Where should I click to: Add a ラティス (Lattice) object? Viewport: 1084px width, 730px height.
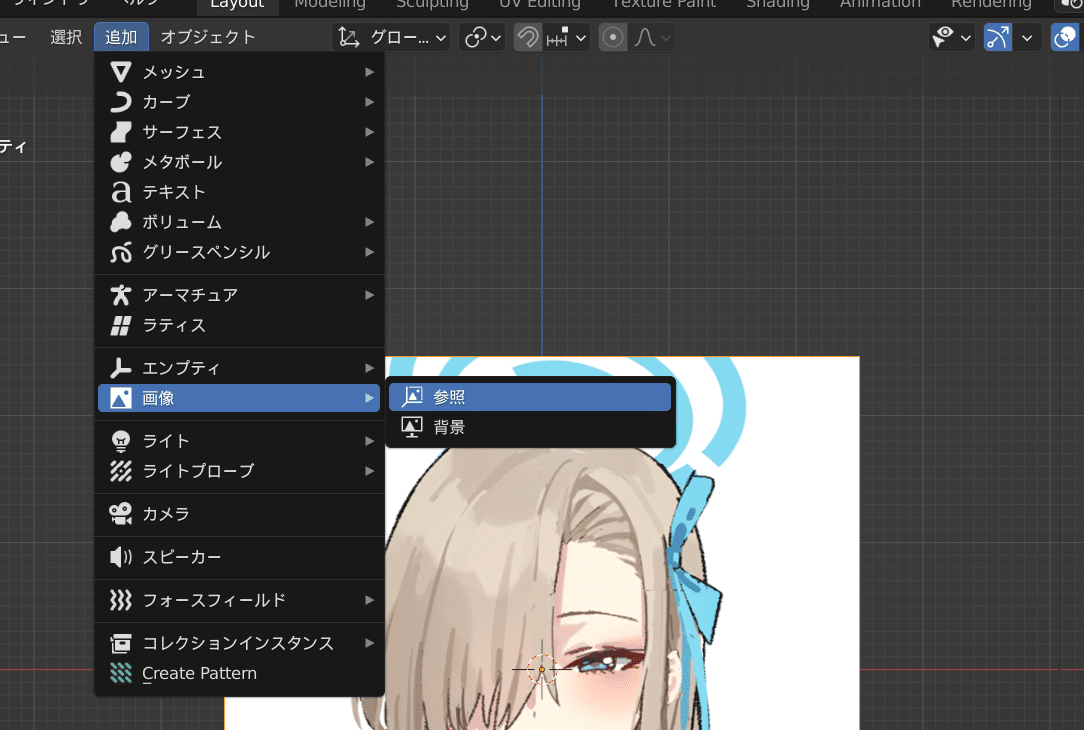[x=239, y=325]
